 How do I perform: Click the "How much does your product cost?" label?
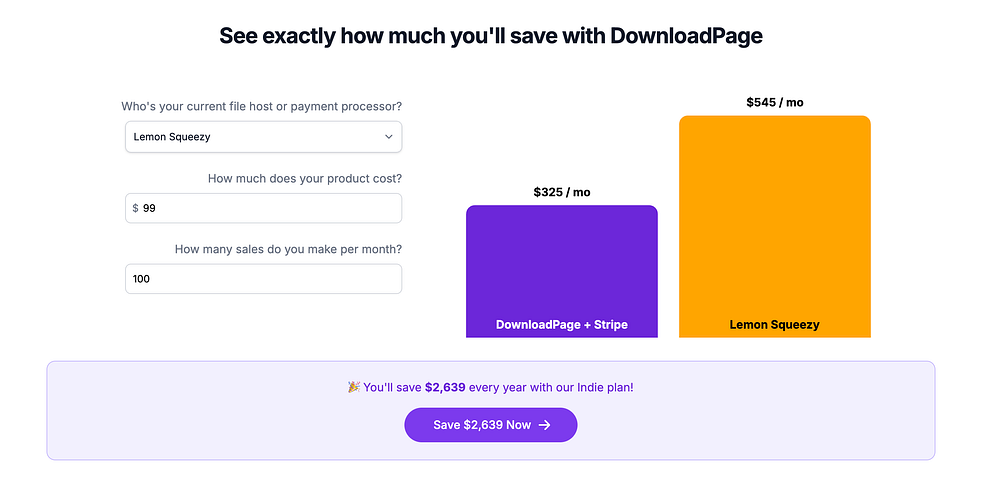pyautogui.click(x=305, y=179)
